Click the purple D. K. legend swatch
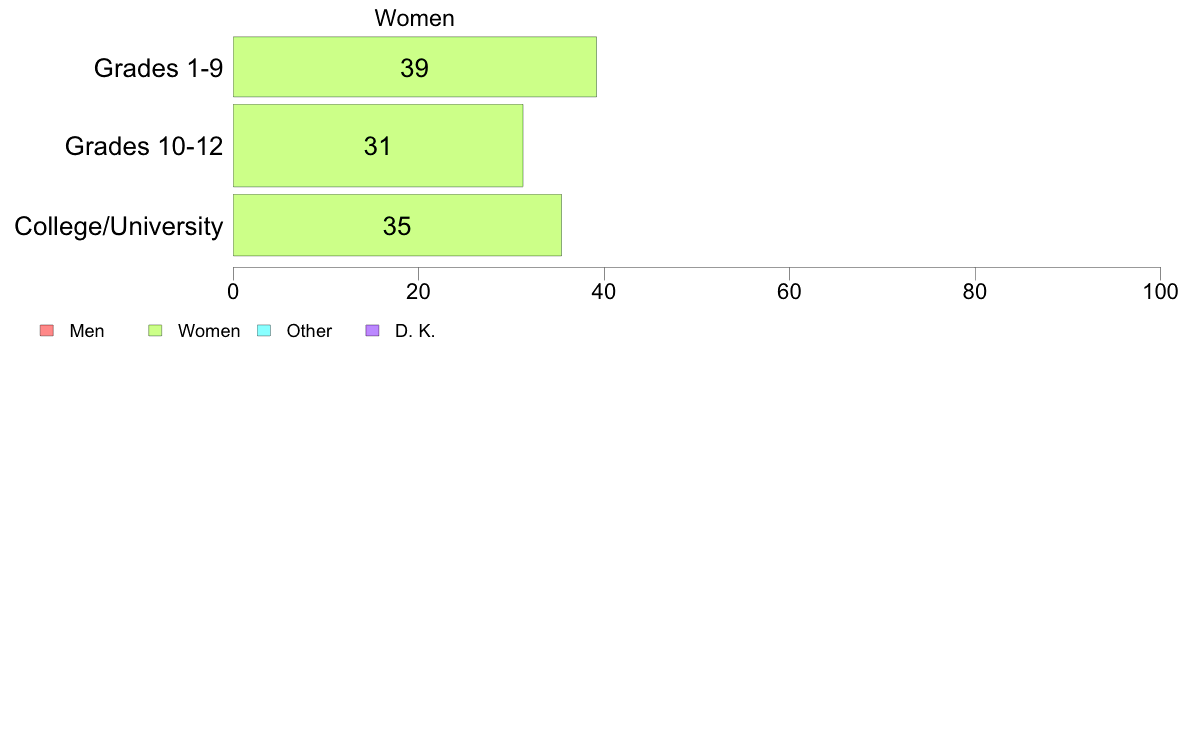This screenshot has width=1188, height=736. pyautogui.click(x=373, y=330)
